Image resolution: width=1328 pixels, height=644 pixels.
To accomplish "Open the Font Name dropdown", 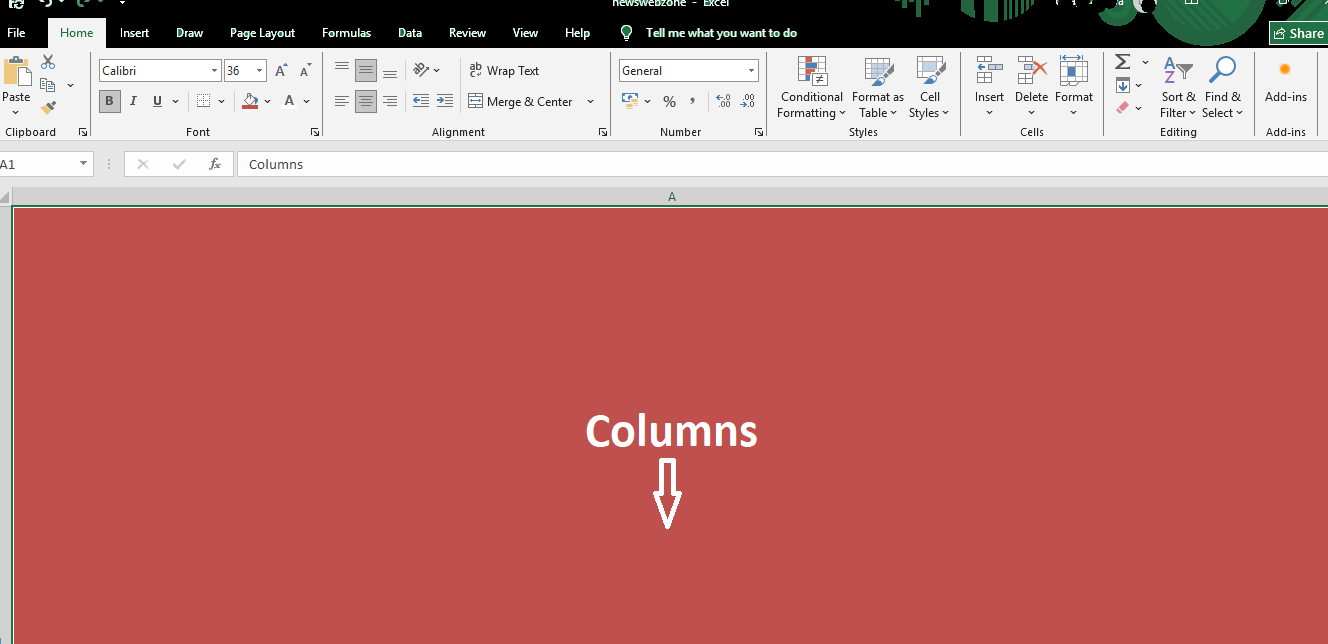I will (213, 70).
